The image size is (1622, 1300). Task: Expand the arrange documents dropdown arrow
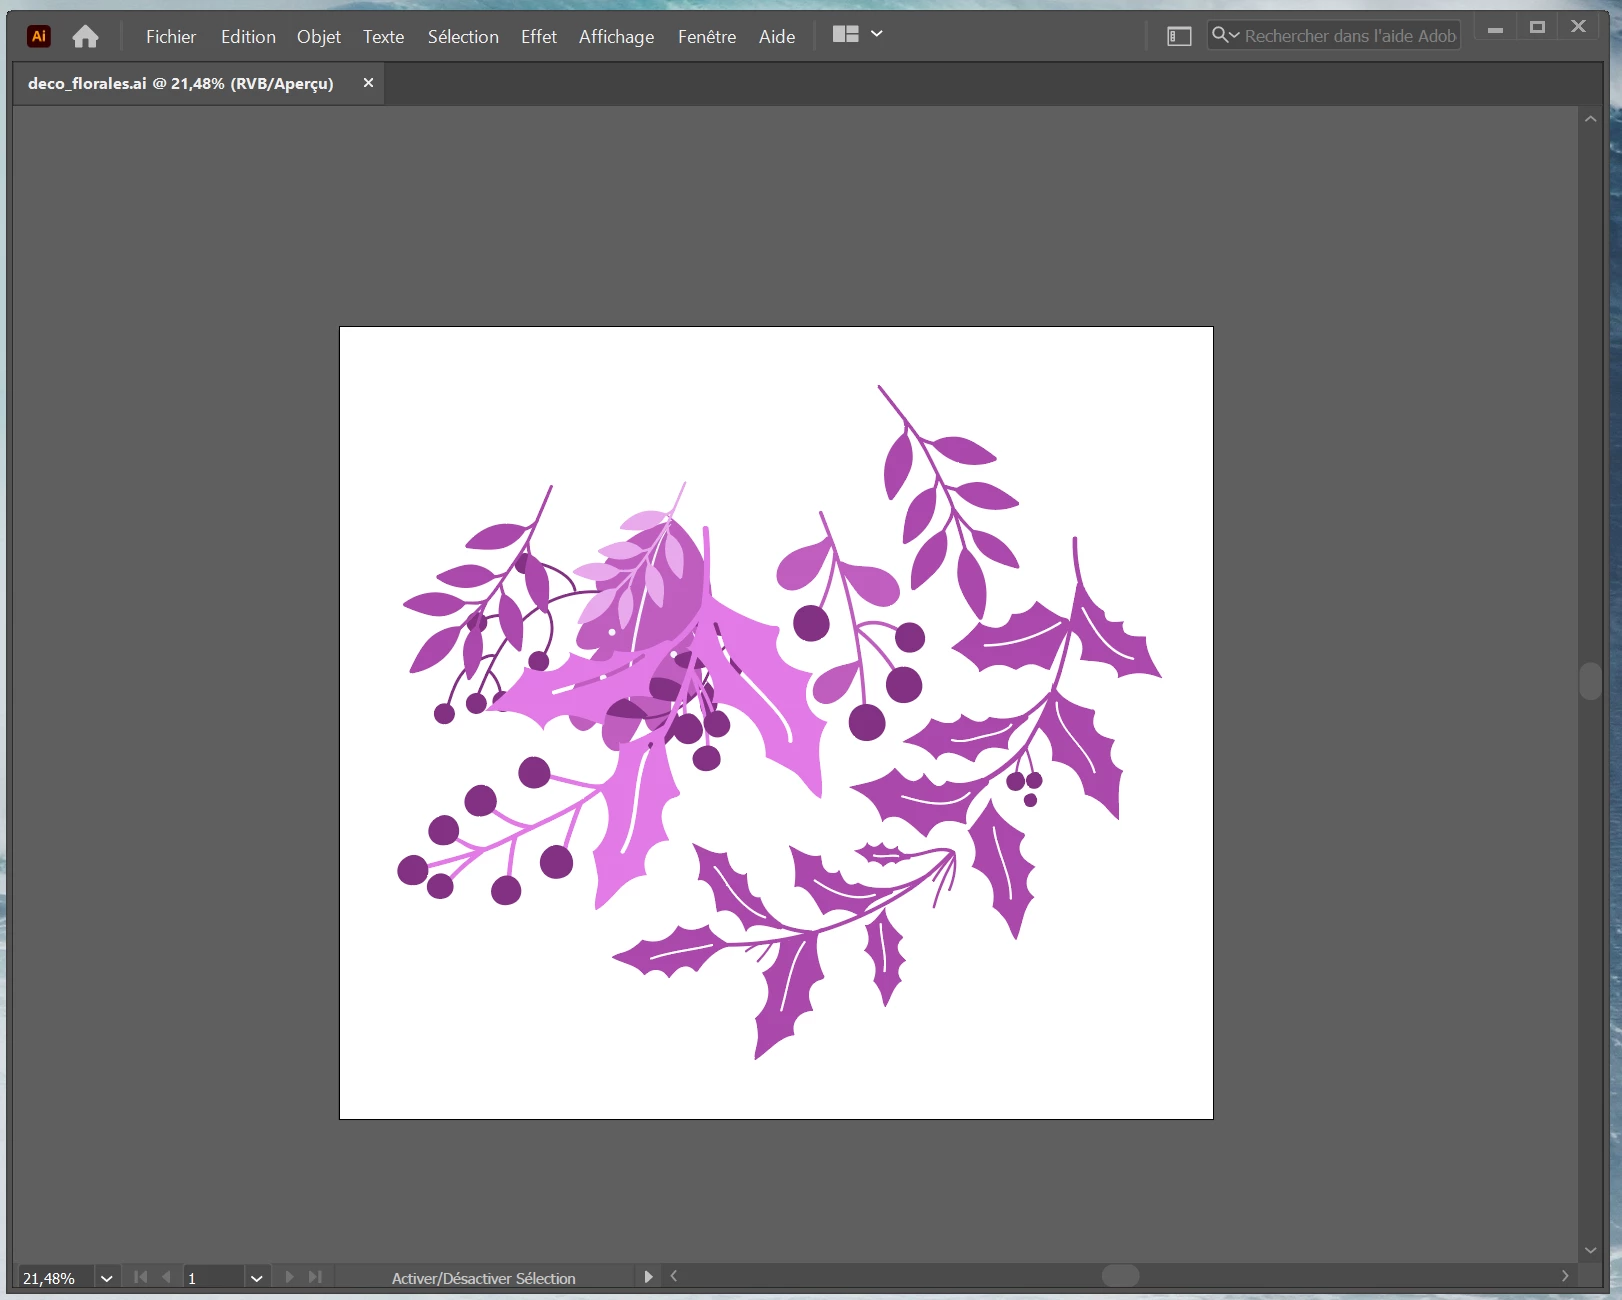pos(877,34)
